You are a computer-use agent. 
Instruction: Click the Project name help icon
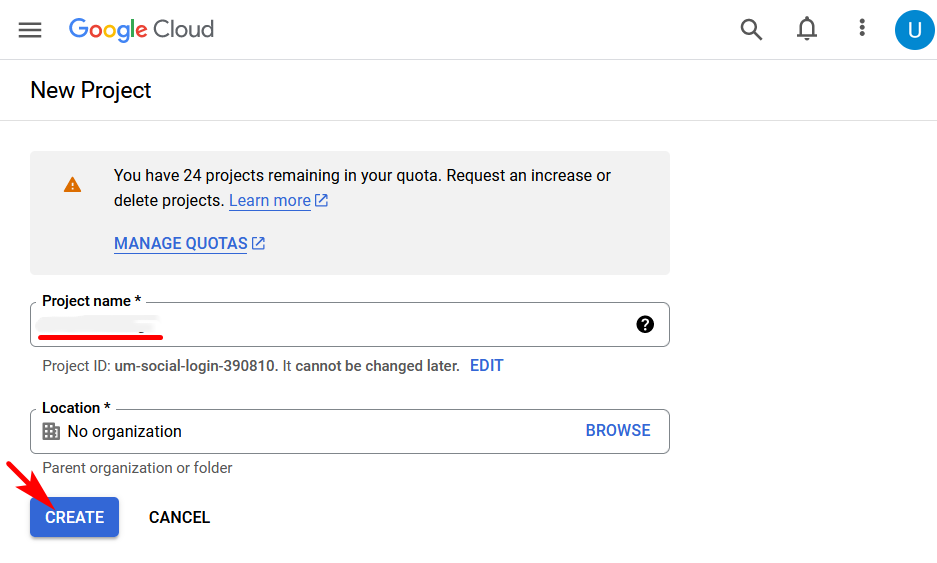click(645, 324)
